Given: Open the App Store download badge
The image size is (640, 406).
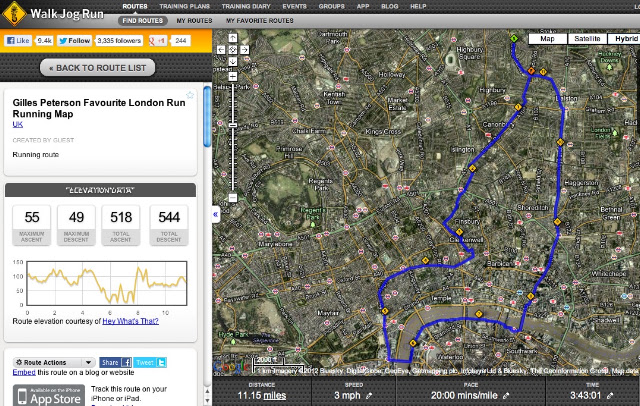Looking at the screenshot, I should [x=49, y=395].
